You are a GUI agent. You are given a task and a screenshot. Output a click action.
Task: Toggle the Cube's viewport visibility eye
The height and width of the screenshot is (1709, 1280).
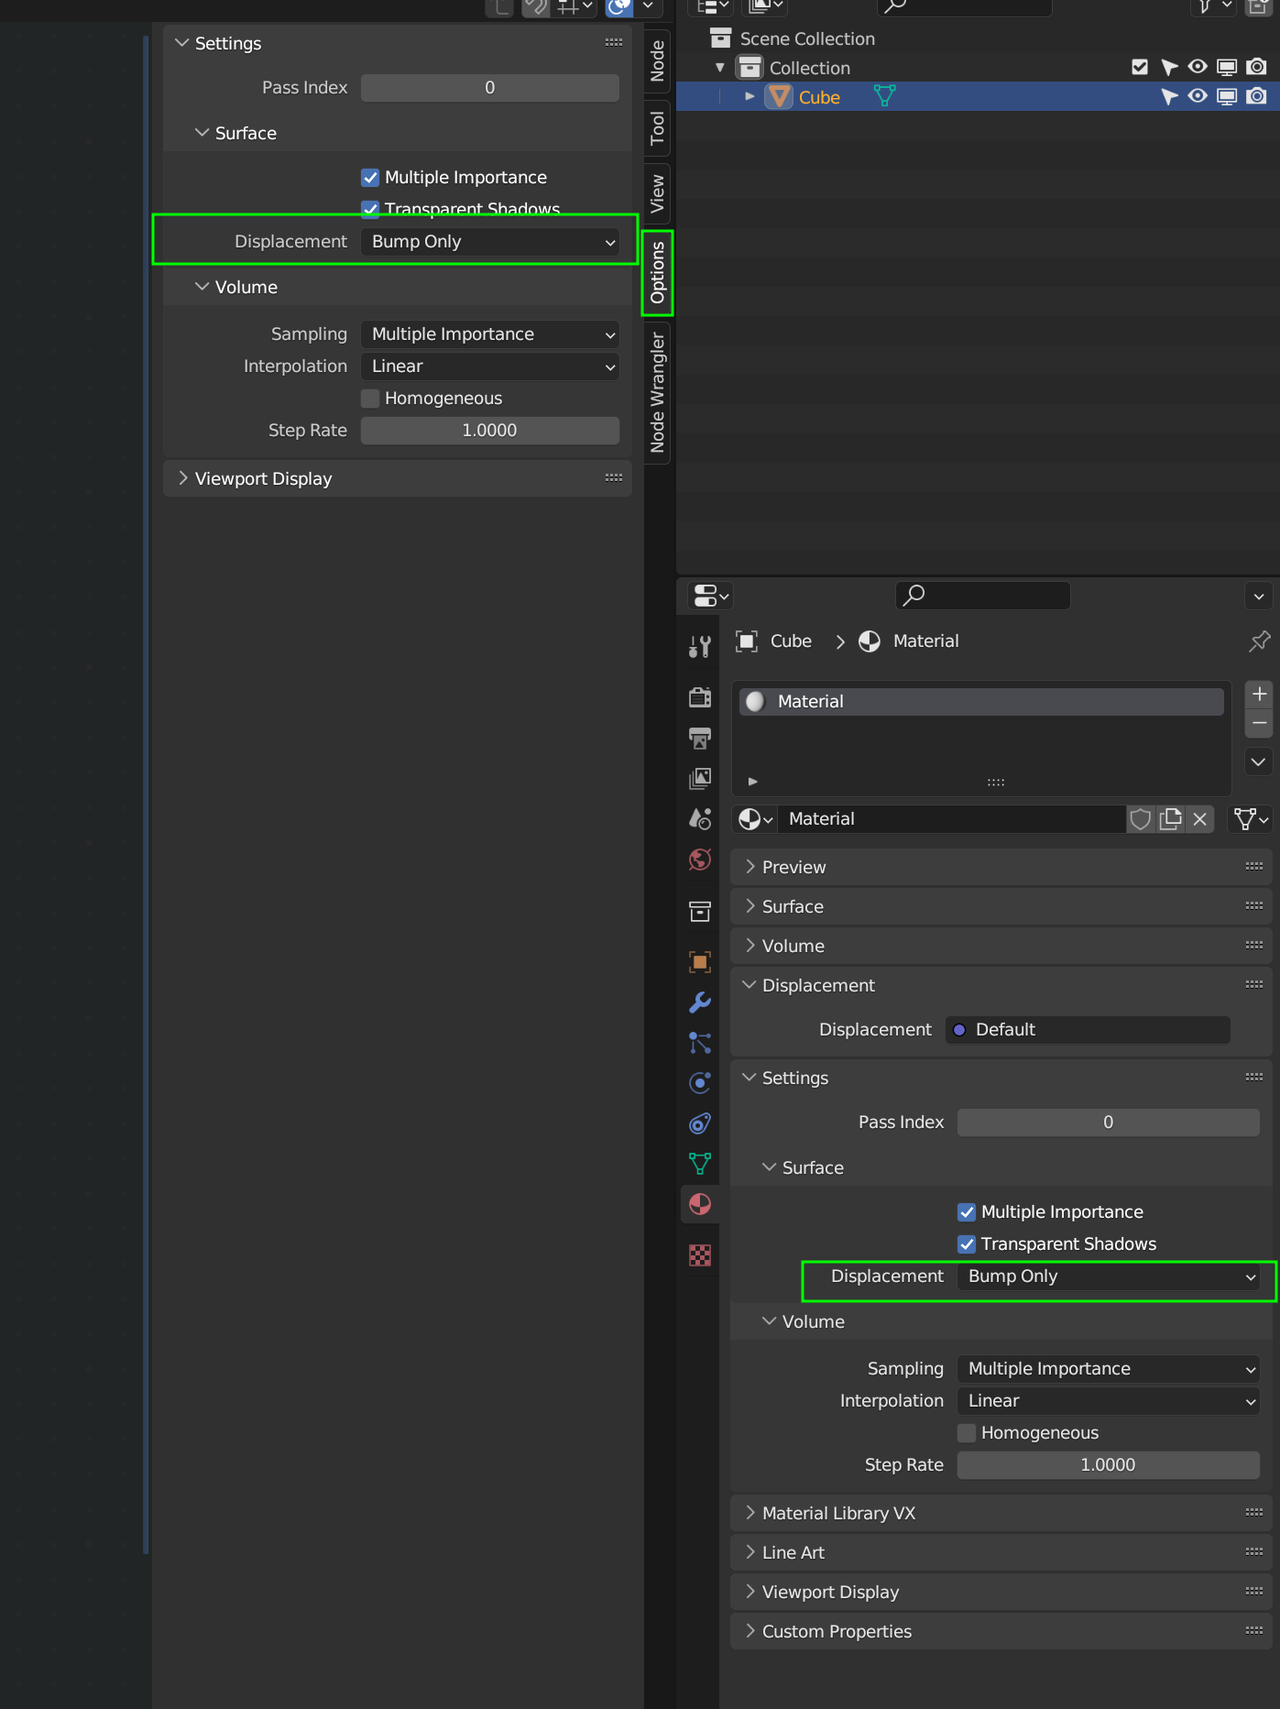pos(1197,97)
